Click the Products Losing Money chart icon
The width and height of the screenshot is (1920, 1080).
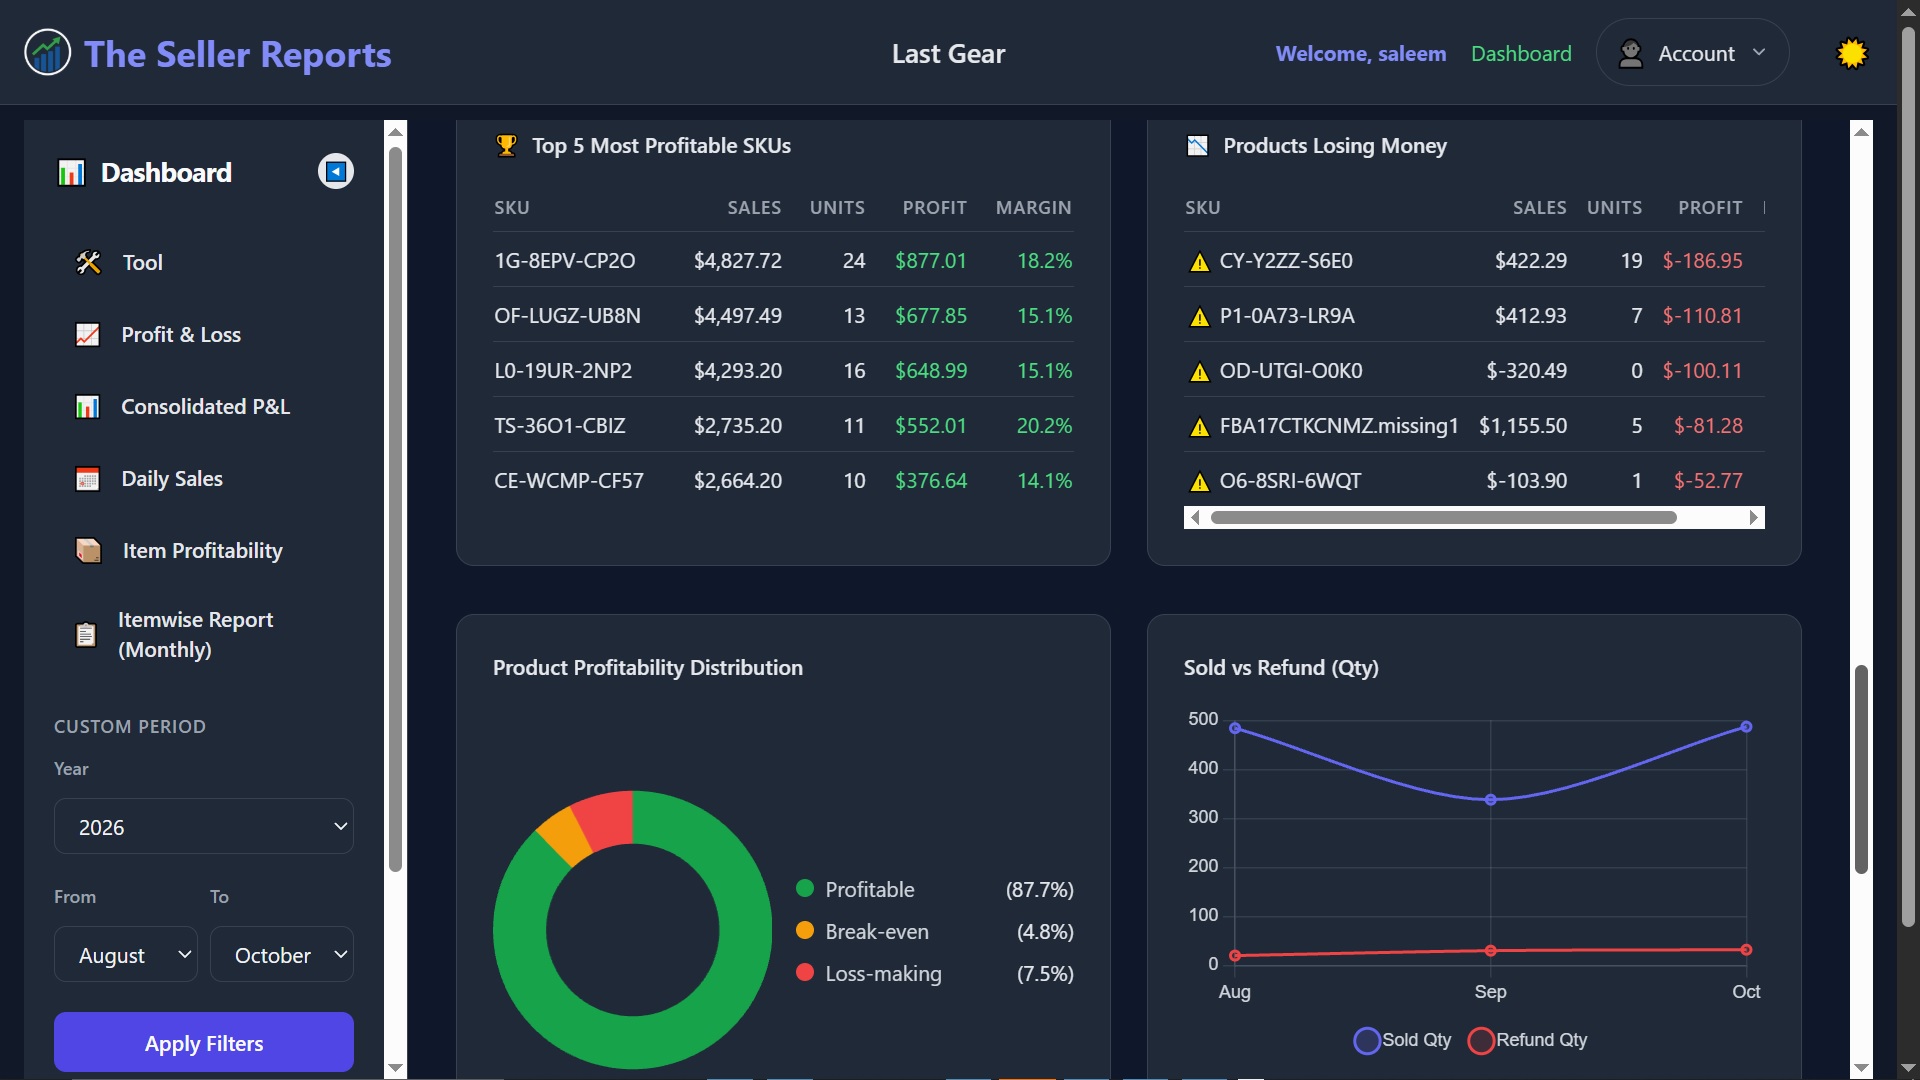(x=1197, y=146)
